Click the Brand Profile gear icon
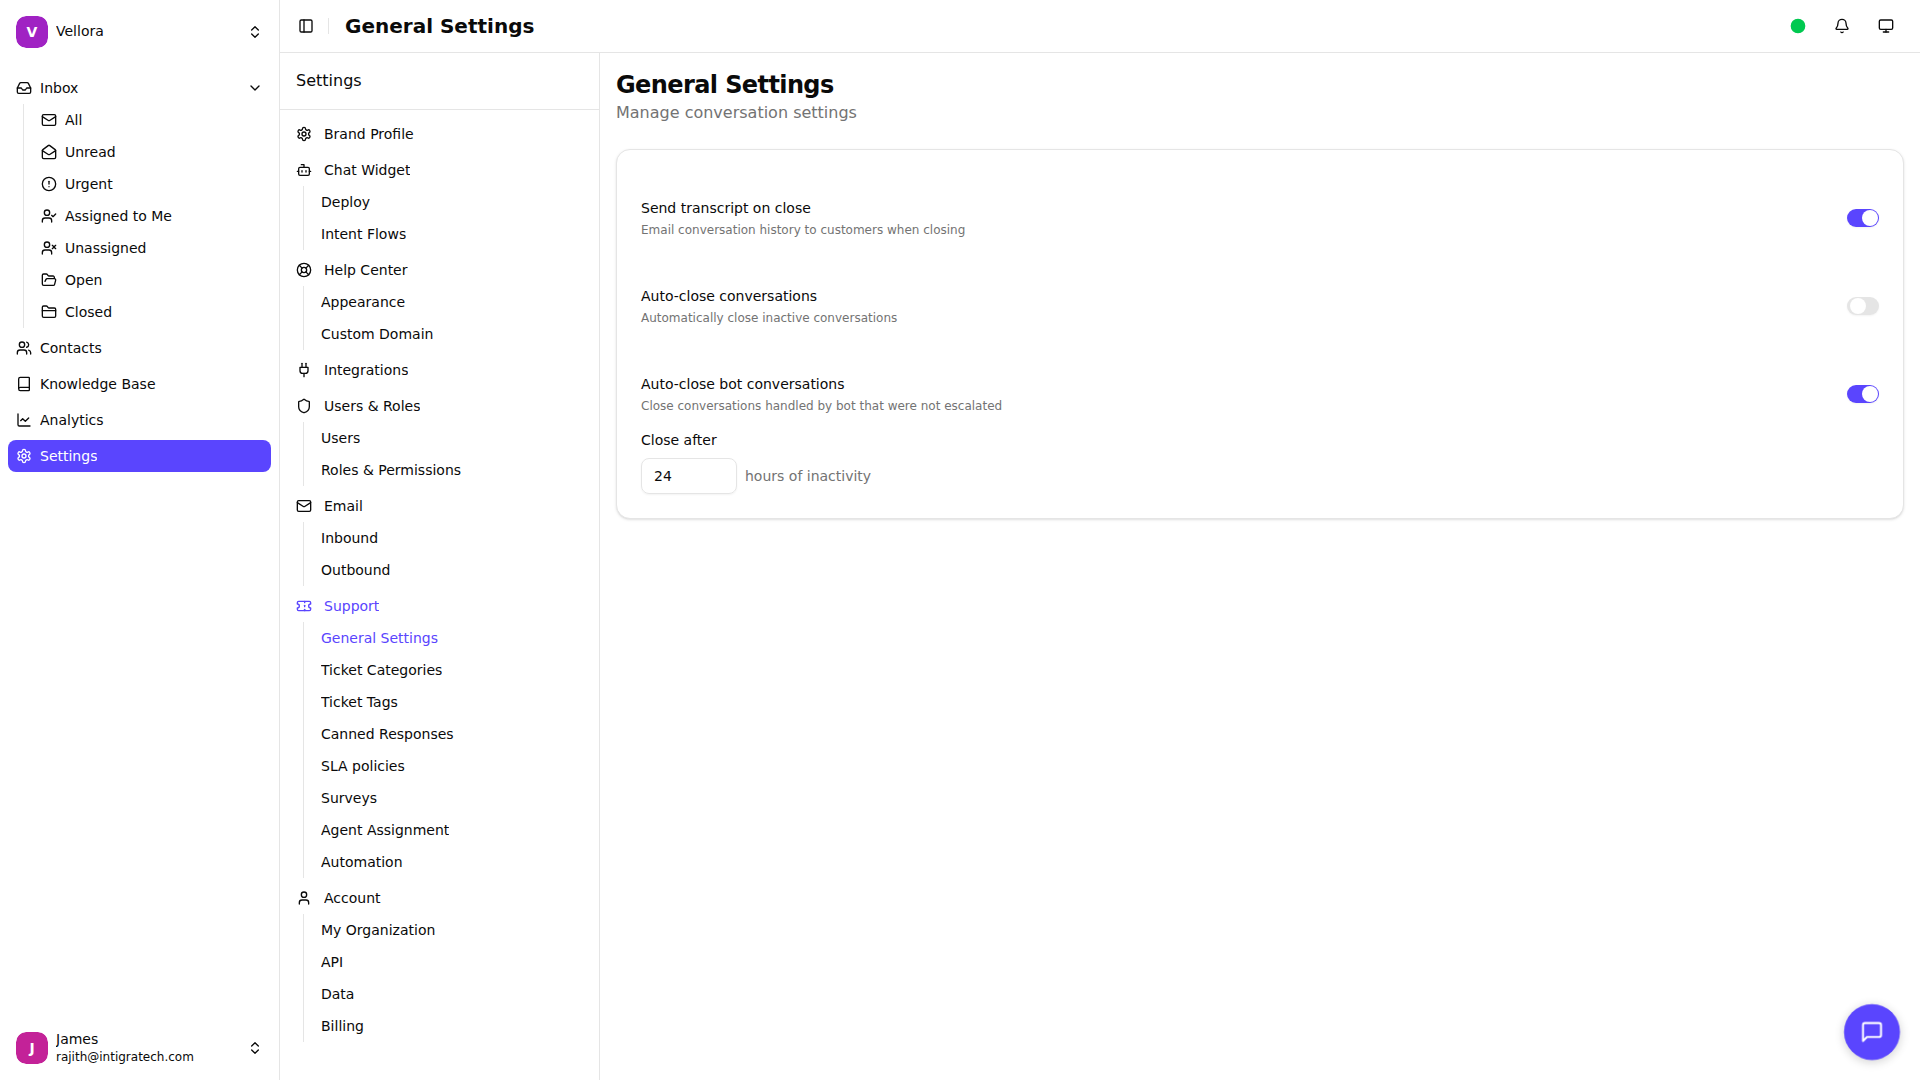The width and height of the screenshot is (1920, 1080). coord(304,134)
